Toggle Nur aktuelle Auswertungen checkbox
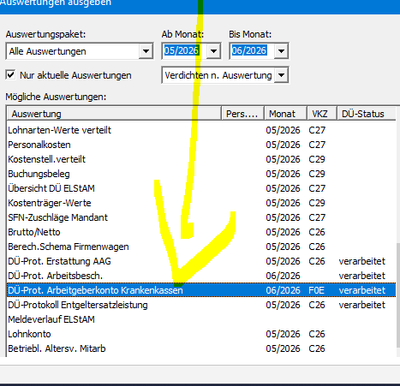 pyautogui.click(x=11, y=75)
